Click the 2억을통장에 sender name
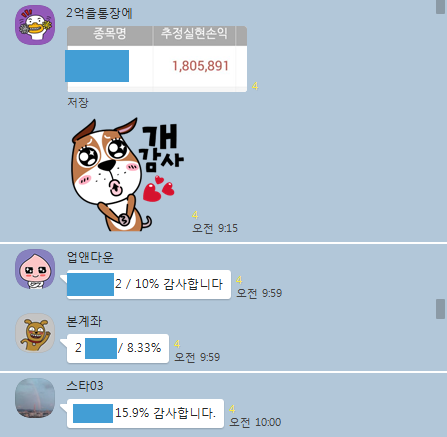The height and width of the screenshot is (437, 447). [x=99, y=13]
